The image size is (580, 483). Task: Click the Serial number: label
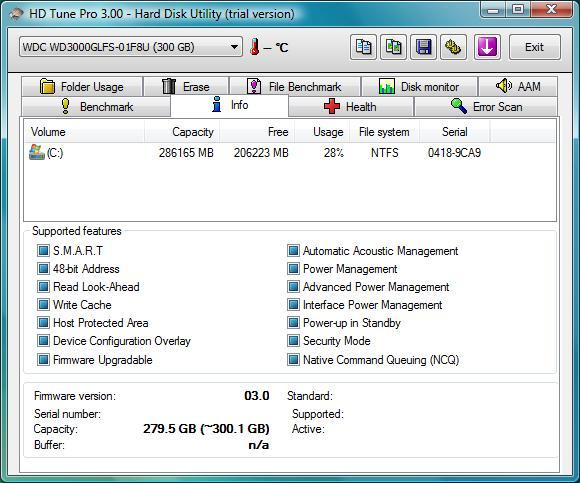point(67,414)
